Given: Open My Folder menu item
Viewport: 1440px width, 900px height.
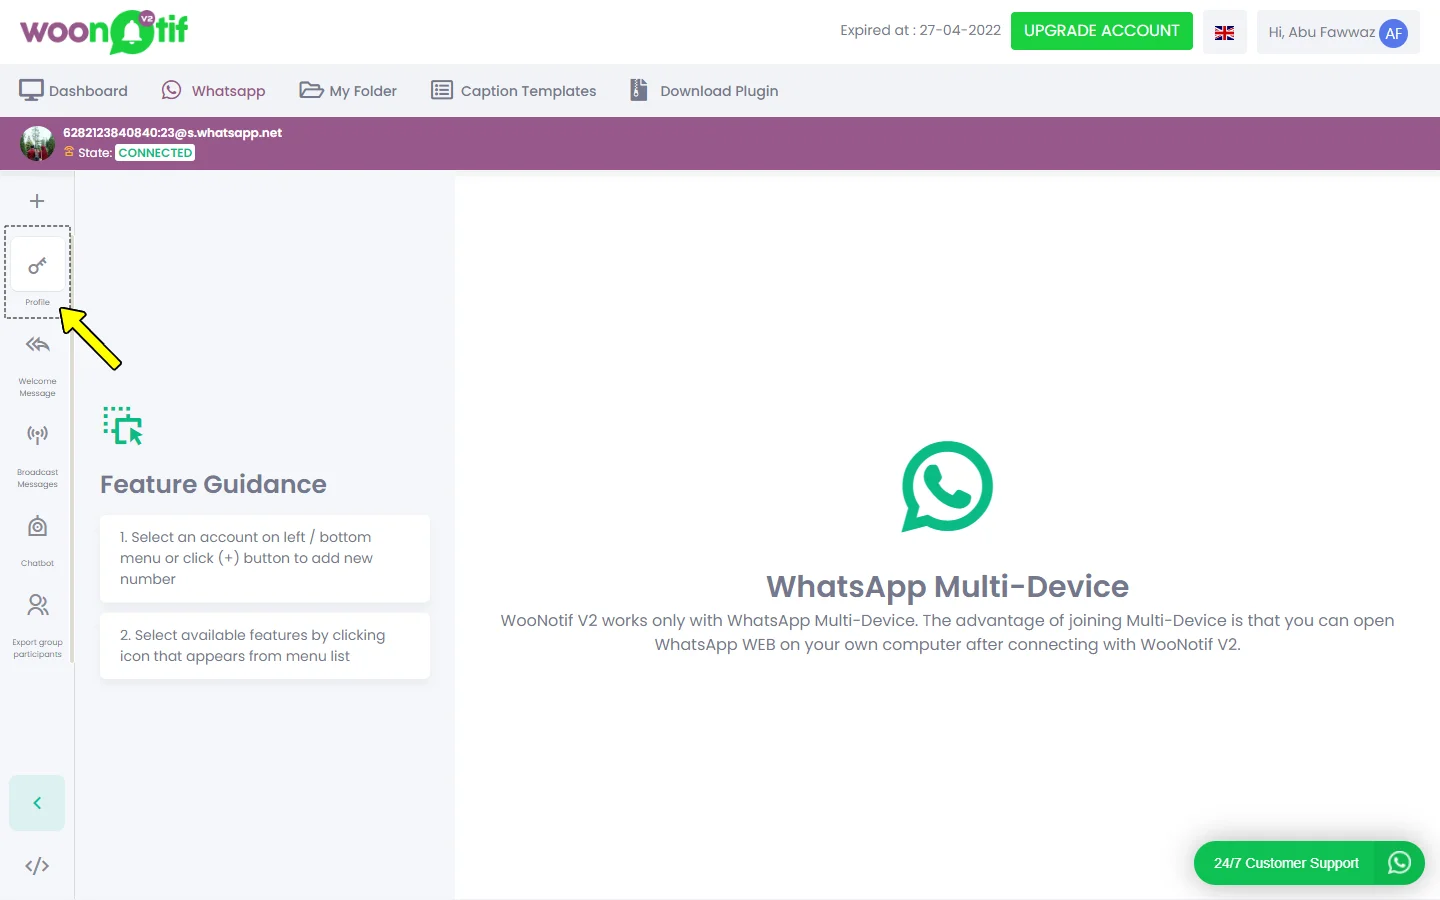Looking at the screenshot, I should pyautogui.click(x=348, y=91).
